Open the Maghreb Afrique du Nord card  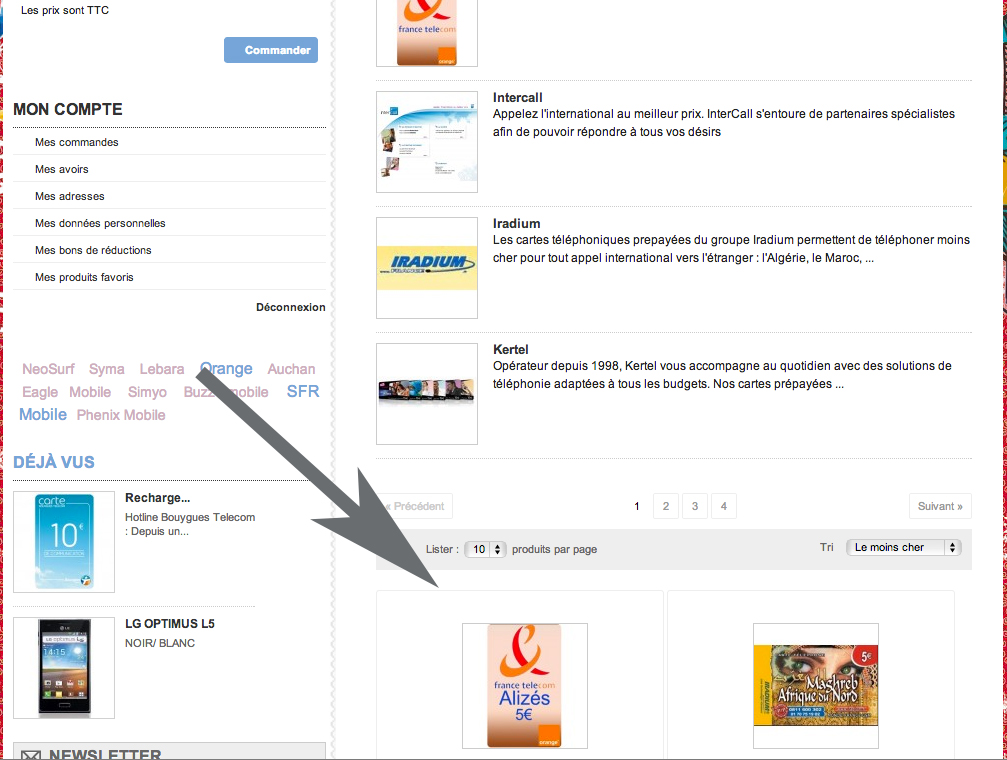[816, 685]
